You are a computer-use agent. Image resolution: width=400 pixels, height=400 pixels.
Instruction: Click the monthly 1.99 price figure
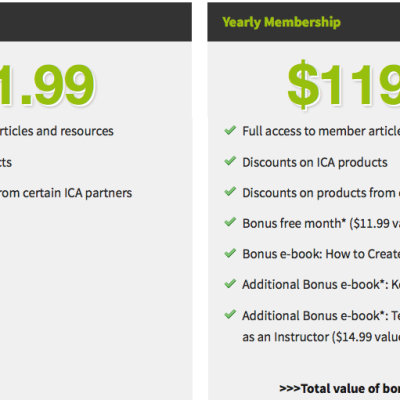pos(47,85)
